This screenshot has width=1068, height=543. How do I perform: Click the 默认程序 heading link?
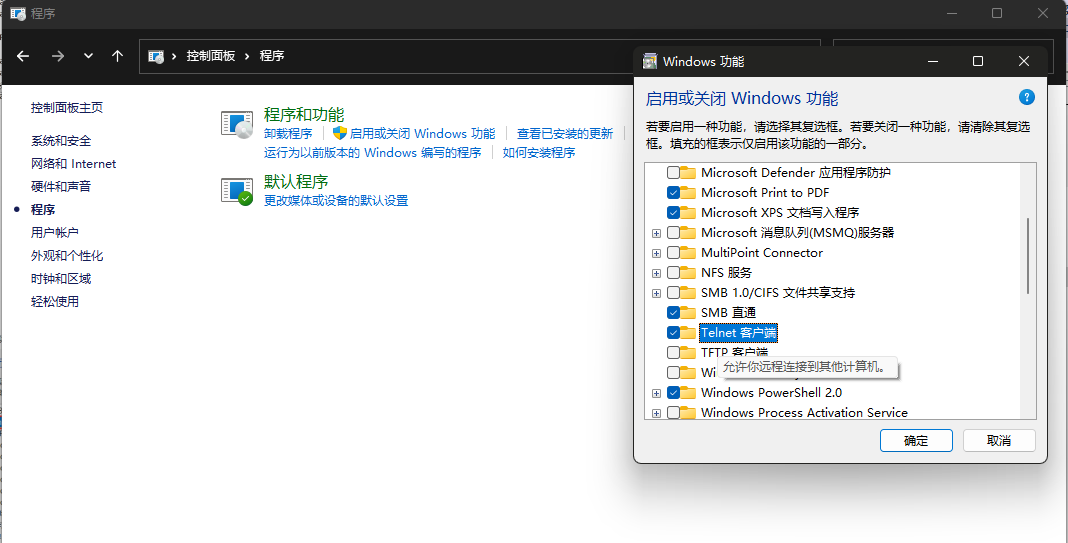296,182
